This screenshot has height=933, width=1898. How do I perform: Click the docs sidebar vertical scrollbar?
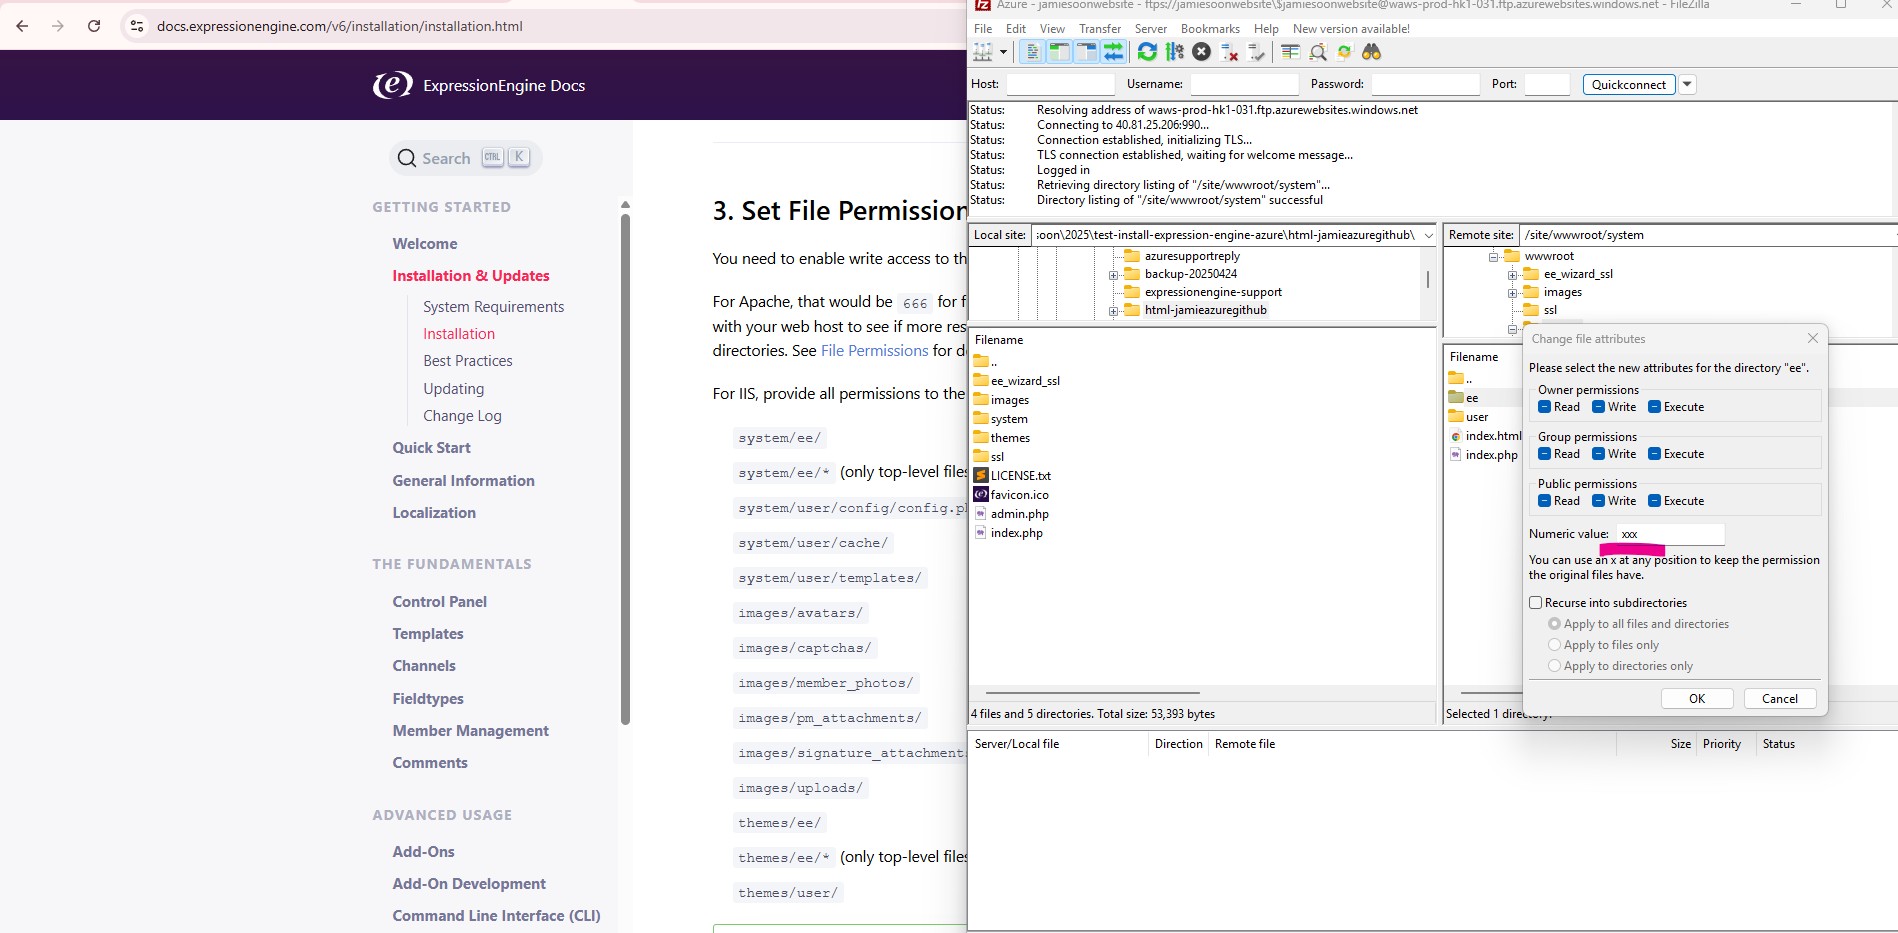pyautogui.click(x=625, y=470)
